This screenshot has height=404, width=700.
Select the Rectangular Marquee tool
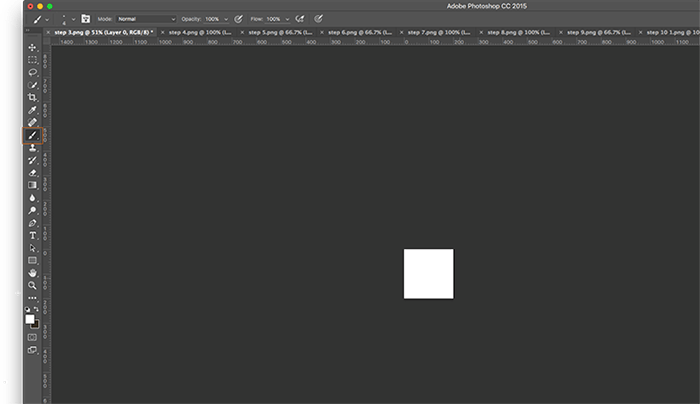[x=32, y=60]
